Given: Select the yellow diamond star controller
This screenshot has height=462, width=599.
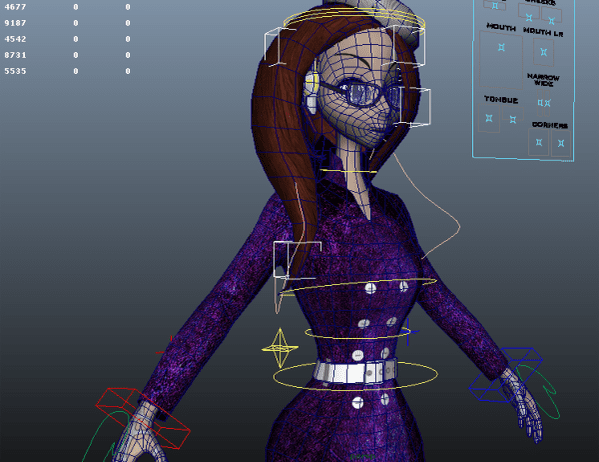Looking at the screenshot, I should point(280,348).
